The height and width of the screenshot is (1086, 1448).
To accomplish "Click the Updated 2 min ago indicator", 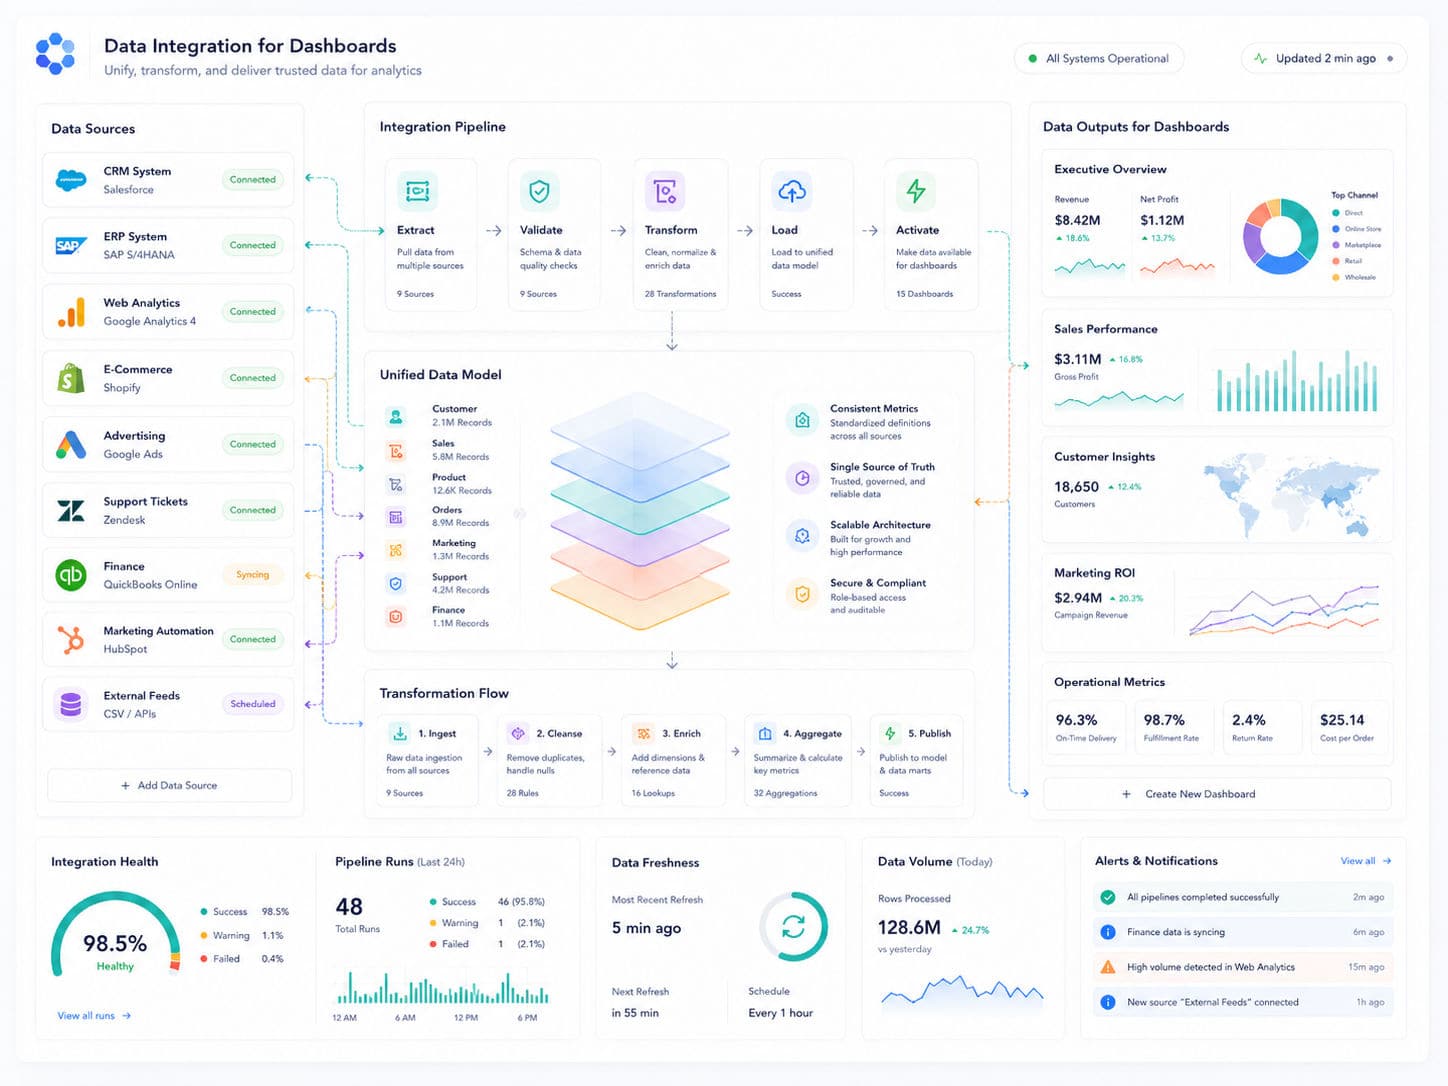I will (x=1324, y=59).
